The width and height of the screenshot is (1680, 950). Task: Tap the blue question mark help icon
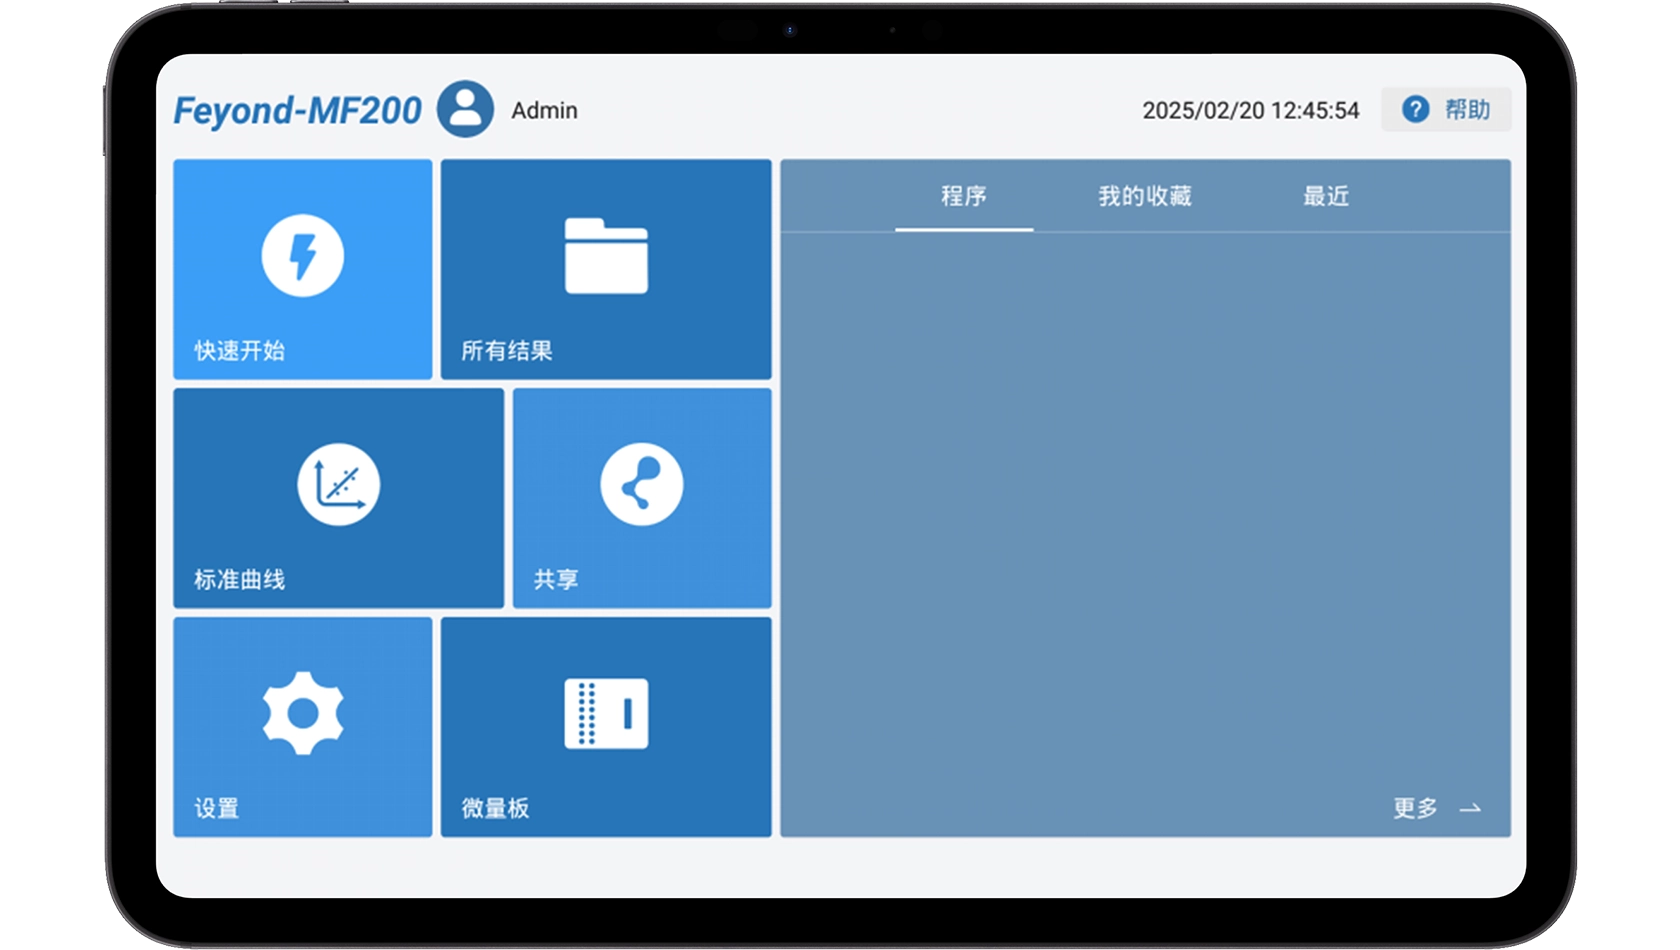coord(1415,109)
